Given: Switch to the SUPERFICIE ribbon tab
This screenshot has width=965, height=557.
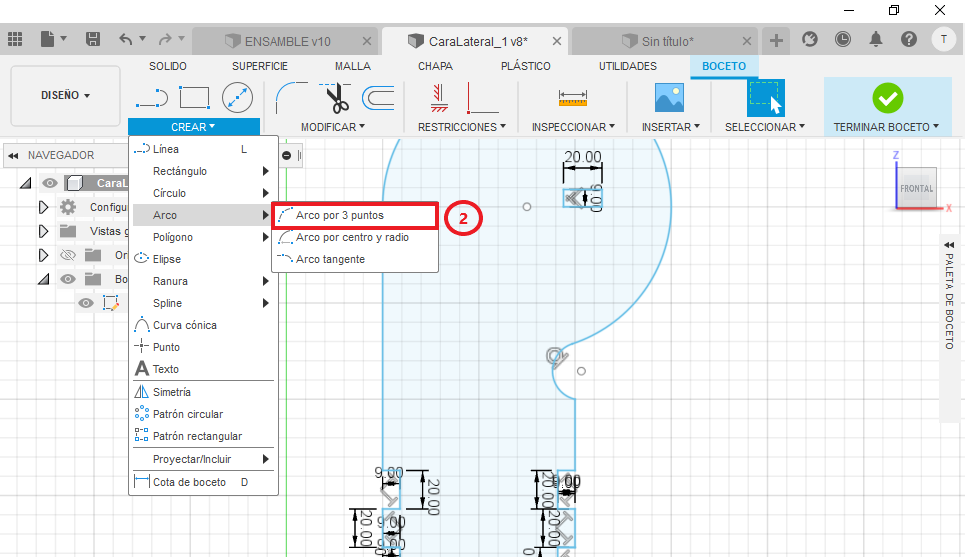Looking at the screenshot, I should coord(260,66).
